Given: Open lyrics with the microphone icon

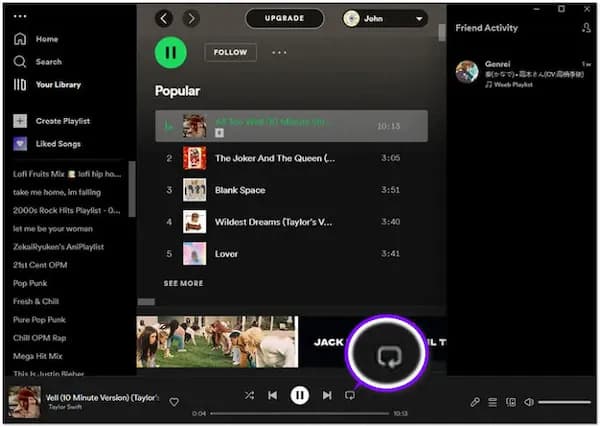Looking at the screenshot, I should (x=475, y=402).
